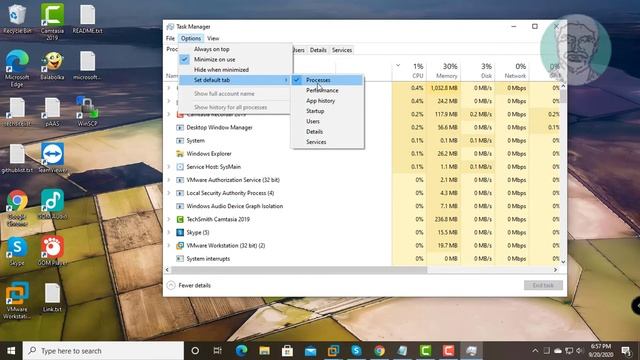Switch to the Services tab
The image size is (640, 360).
pos(342,50)
